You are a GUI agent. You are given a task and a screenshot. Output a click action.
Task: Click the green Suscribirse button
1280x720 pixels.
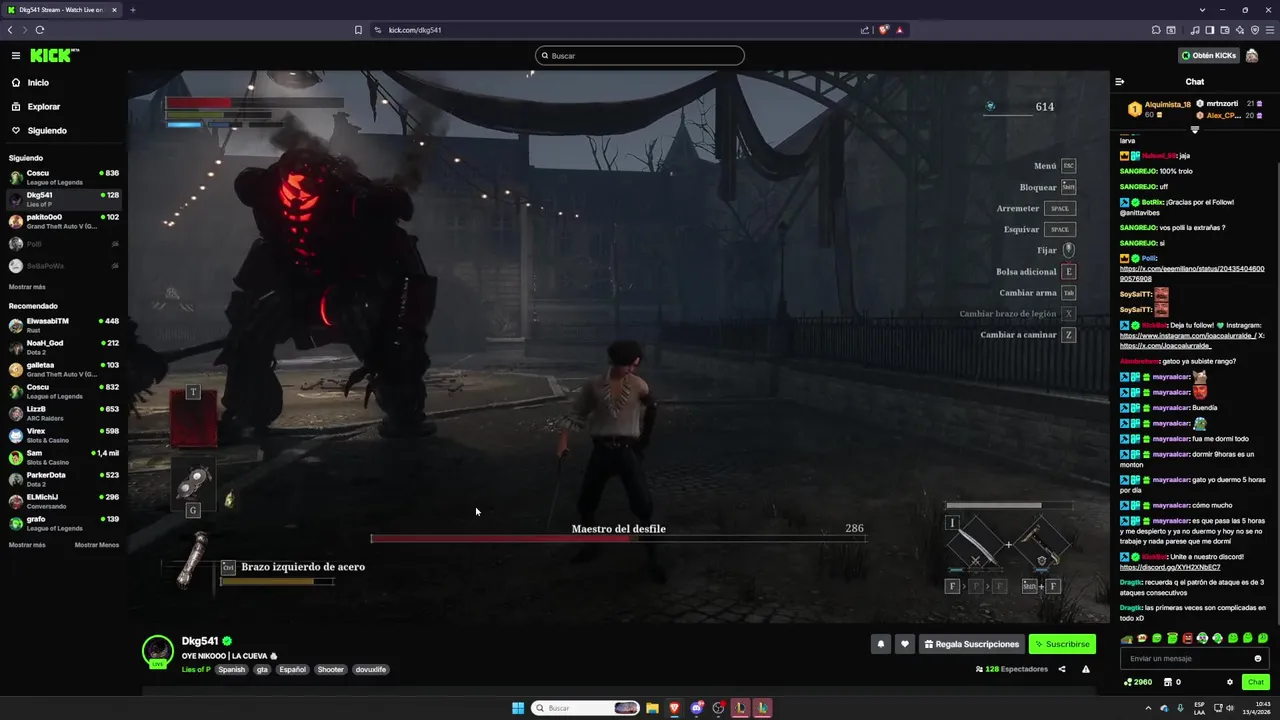coord(1062,644)
